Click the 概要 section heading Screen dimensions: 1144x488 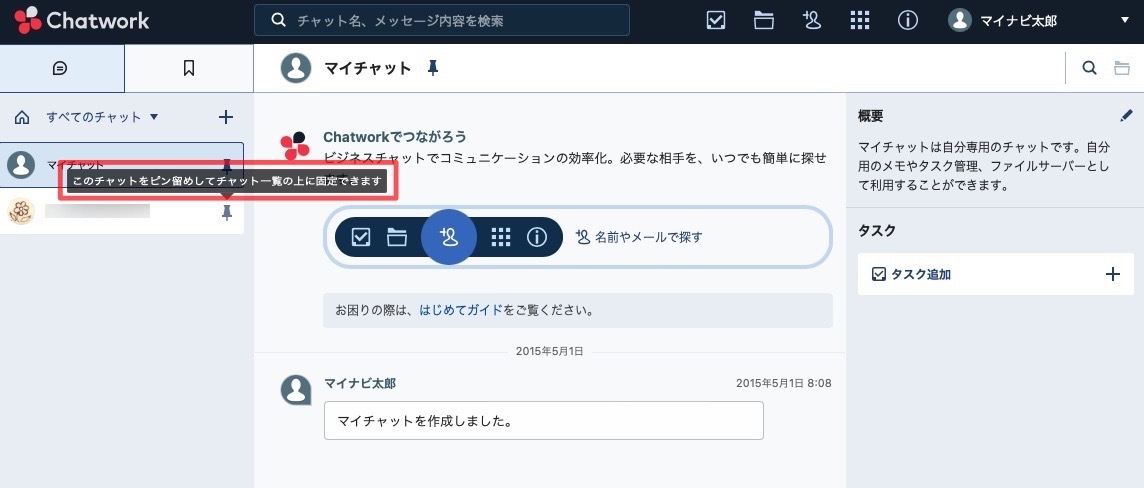871,115
